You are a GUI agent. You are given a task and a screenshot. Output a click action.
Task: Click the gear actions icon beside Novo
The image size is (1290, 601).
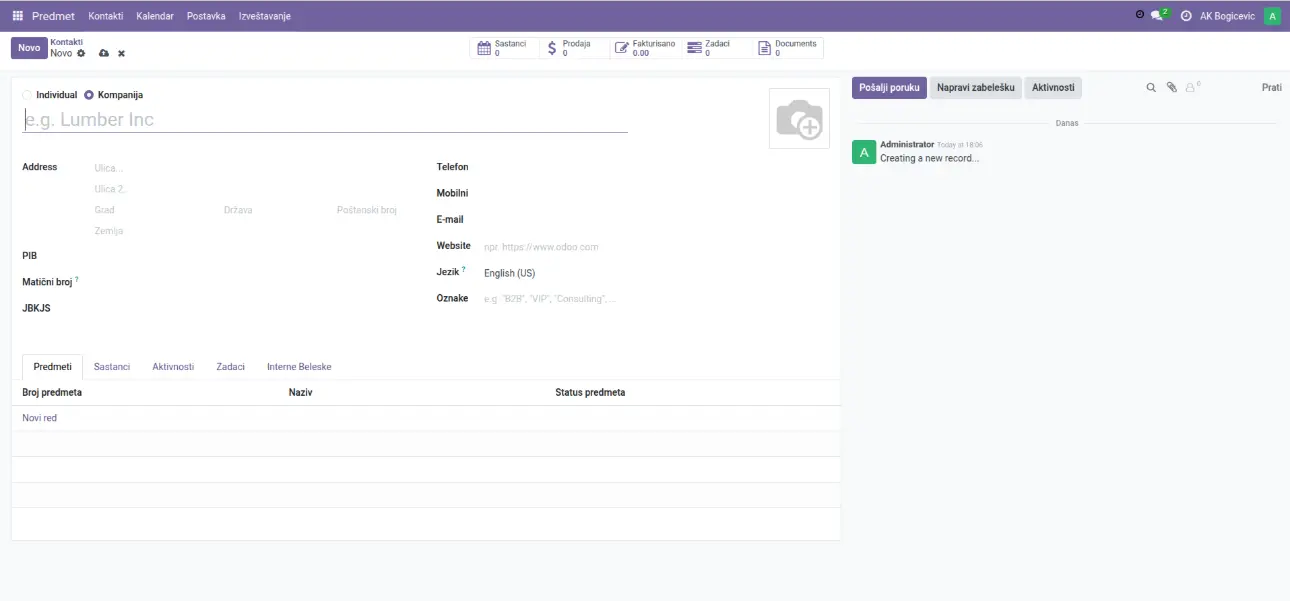pos(82,53)
